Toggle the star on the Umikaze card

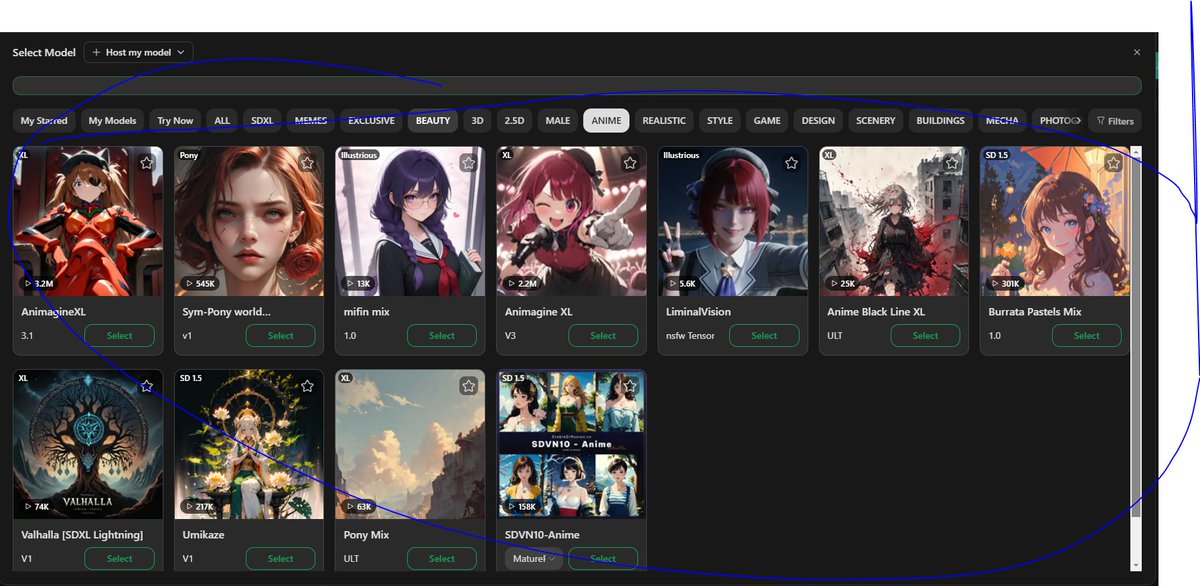click(307, 386)
